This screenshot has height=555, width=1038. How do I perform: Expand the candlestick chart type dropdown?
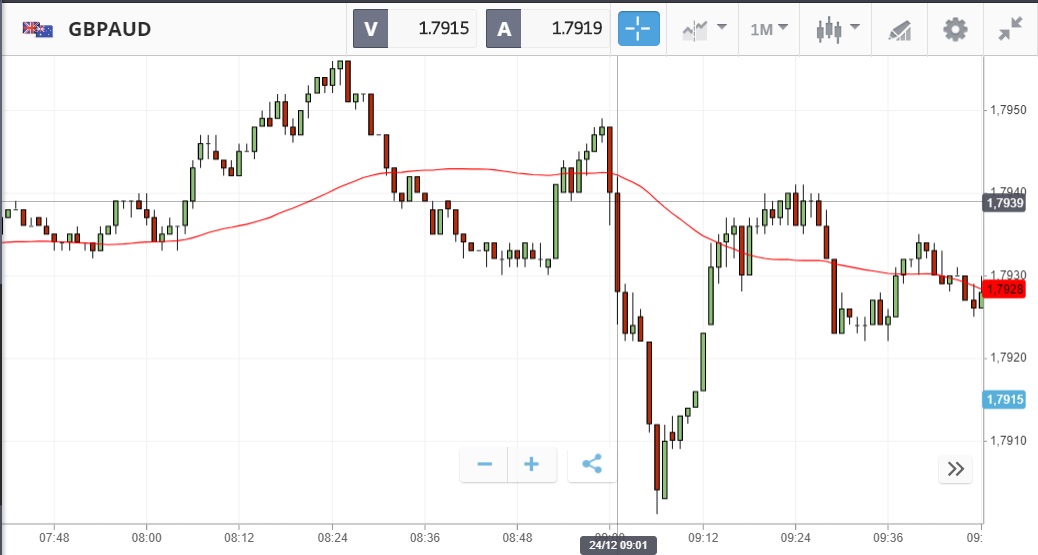point(837,29)
